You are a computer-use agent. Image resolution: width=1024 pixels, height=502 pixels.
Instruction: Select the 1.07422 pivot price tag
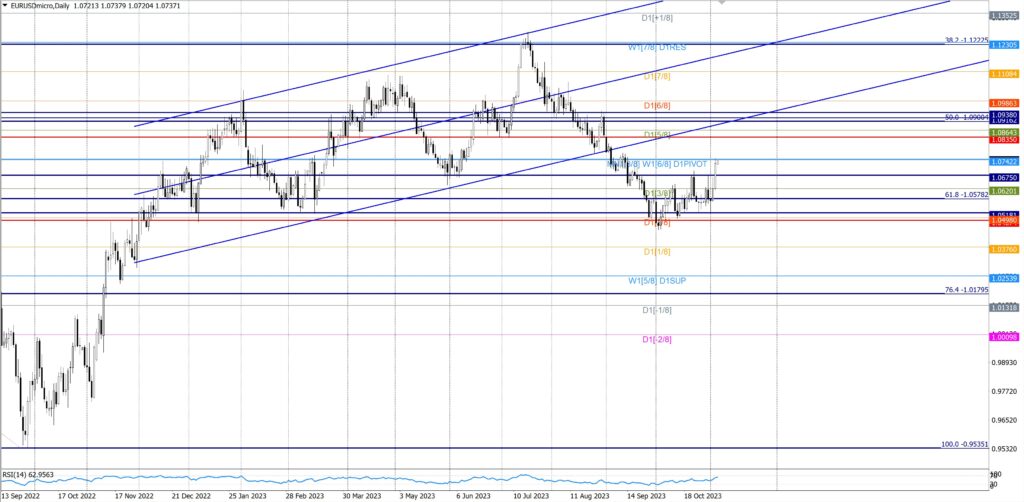coord(1003,160)
